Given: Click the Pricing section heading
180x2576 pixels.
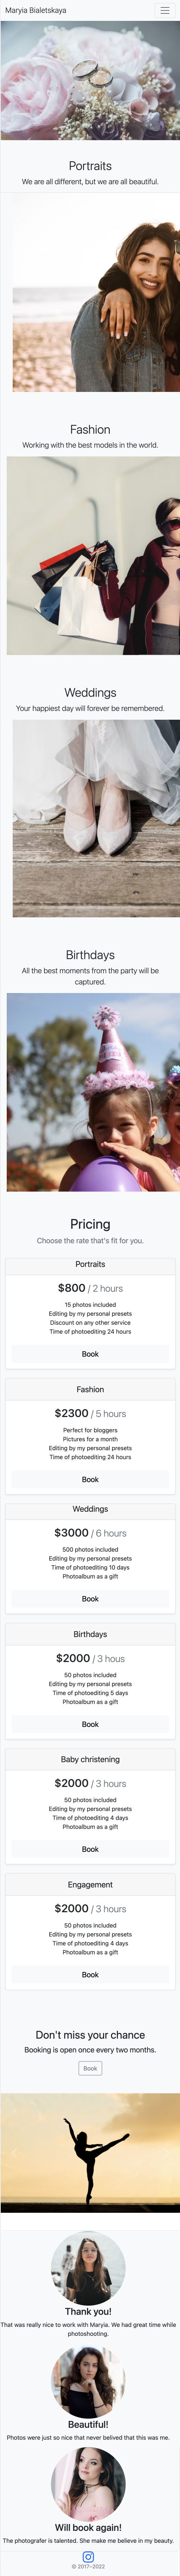Looking at the screenshot, I should pos(90,1224).
